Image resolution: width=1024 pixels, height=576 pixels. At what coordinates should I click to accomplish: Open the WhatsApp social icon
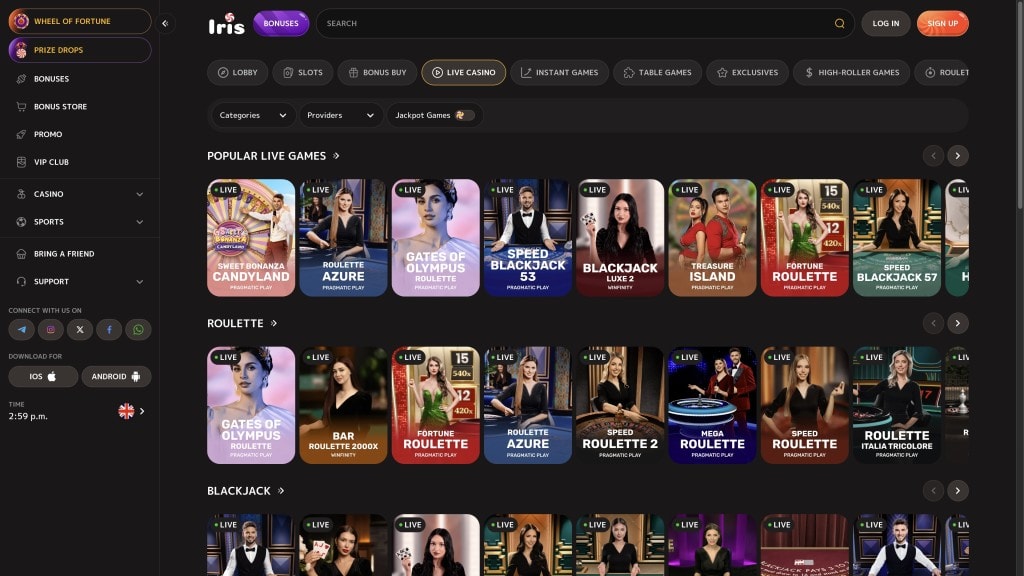[138, 330]
